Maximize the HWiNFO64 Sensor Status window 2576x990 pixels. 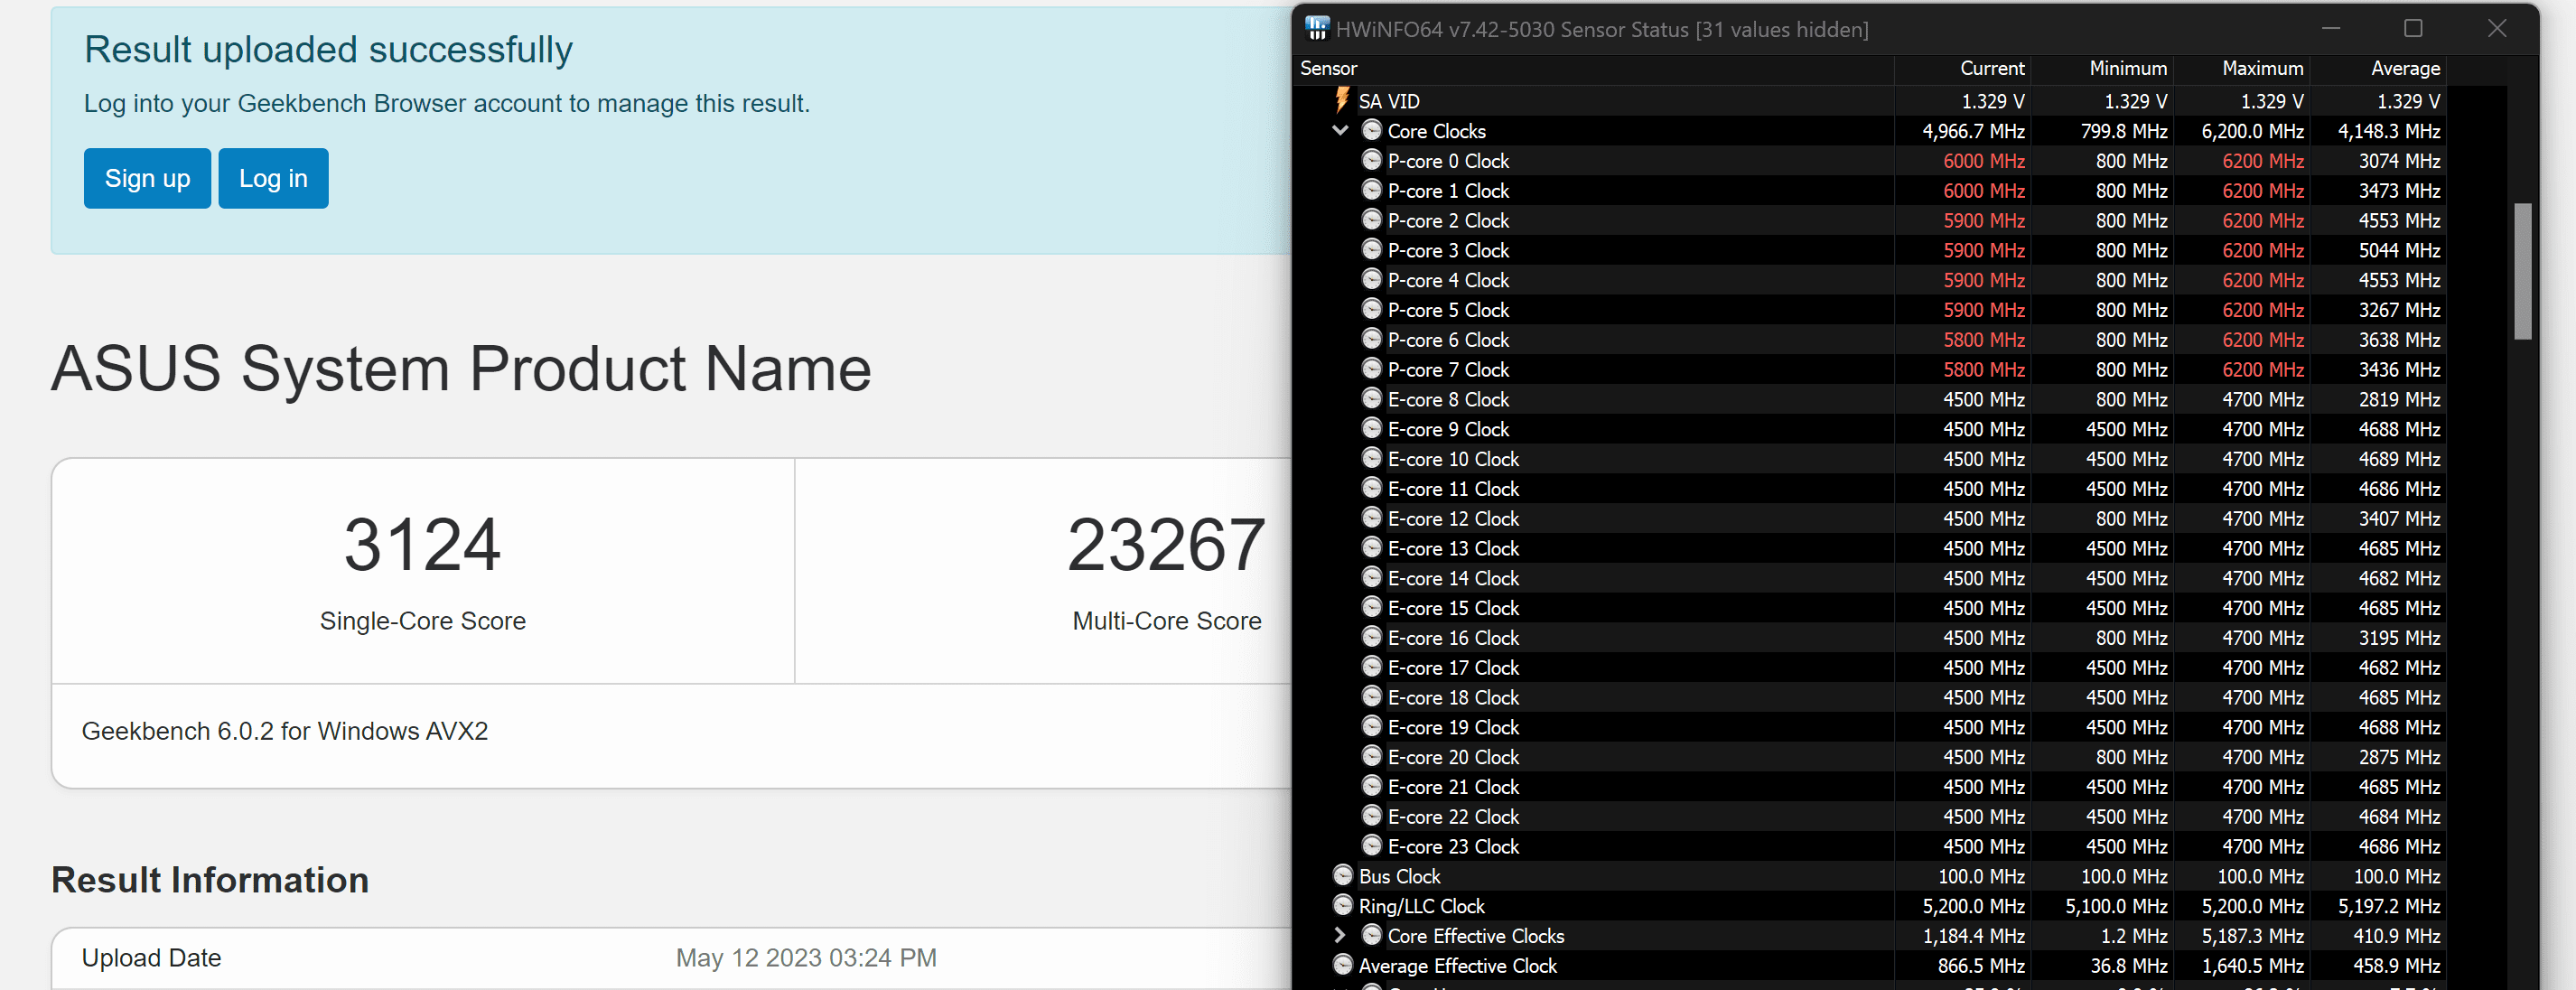click(x=2413, y=28)
